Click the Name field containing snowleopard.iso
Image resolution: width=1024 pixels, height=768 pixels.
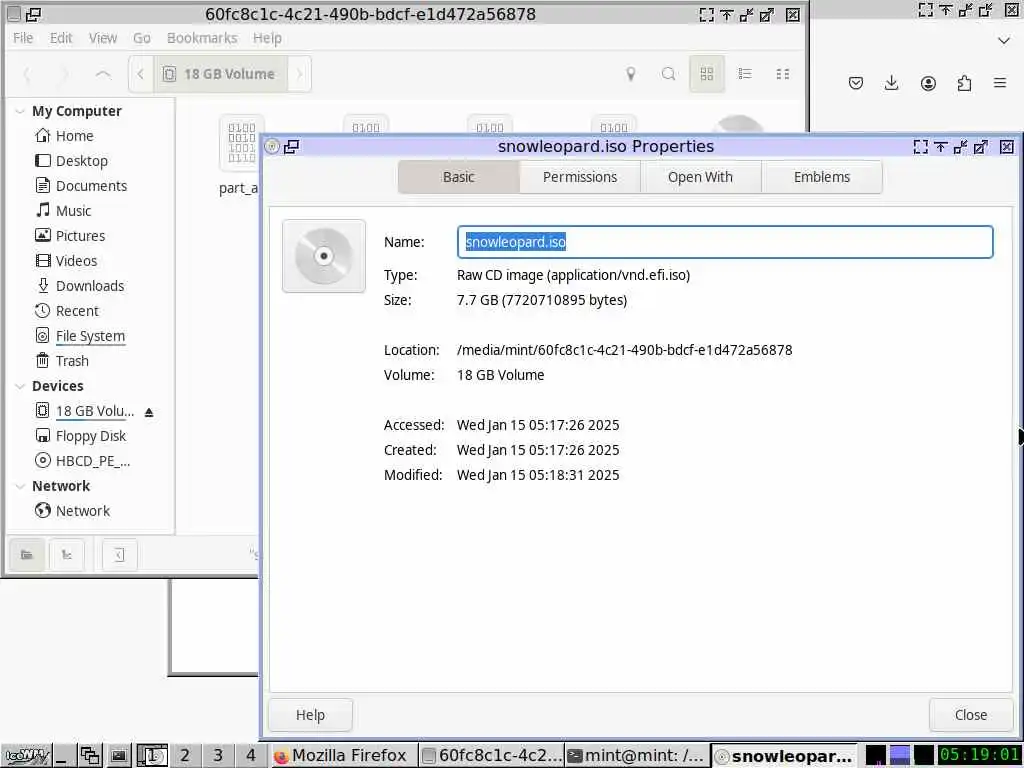click(x=725, y=242)
